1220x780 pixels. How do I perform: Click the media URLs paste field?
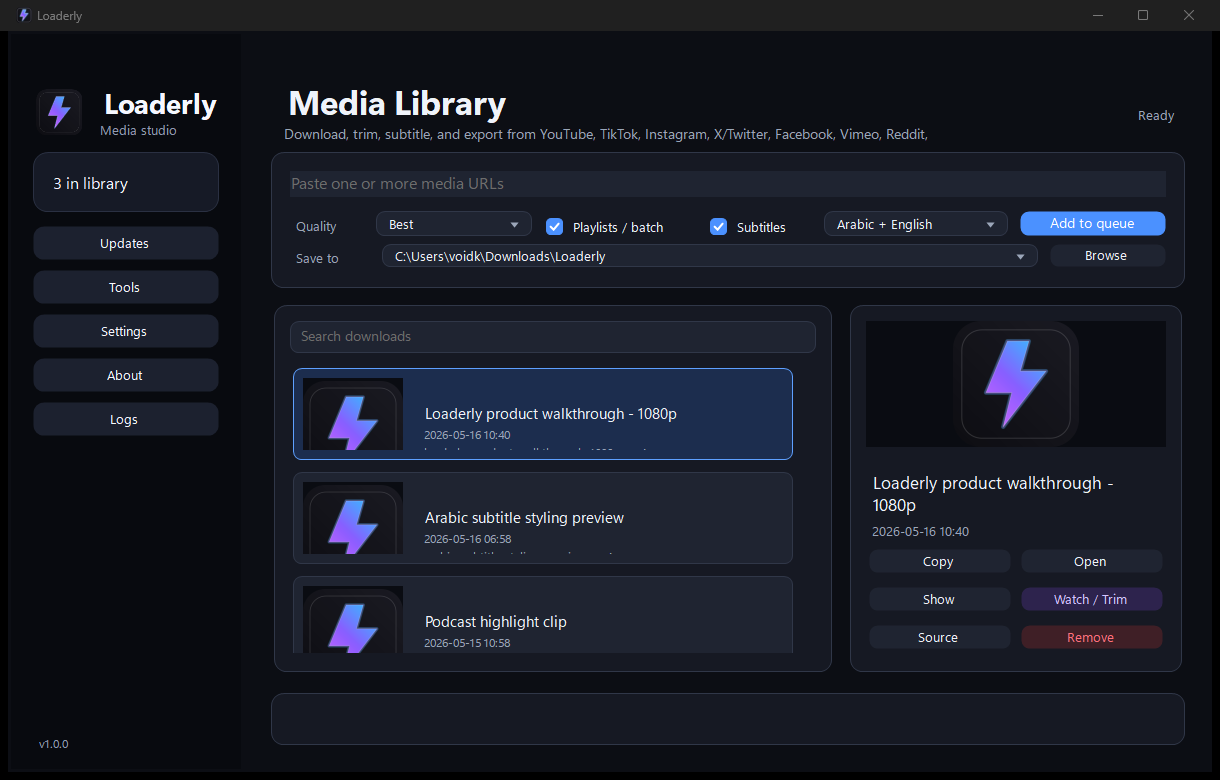click(728, 184)
